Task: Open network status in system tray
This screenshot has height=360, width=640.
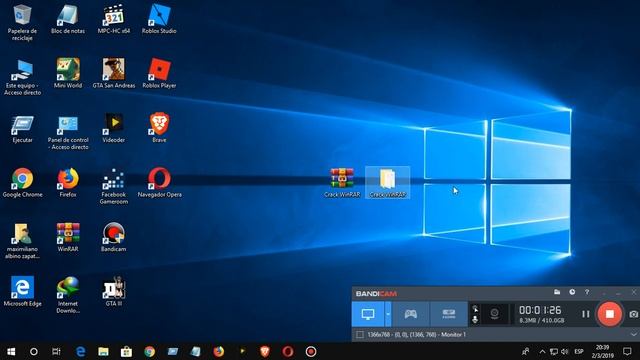Action: [x=553, y=351]
